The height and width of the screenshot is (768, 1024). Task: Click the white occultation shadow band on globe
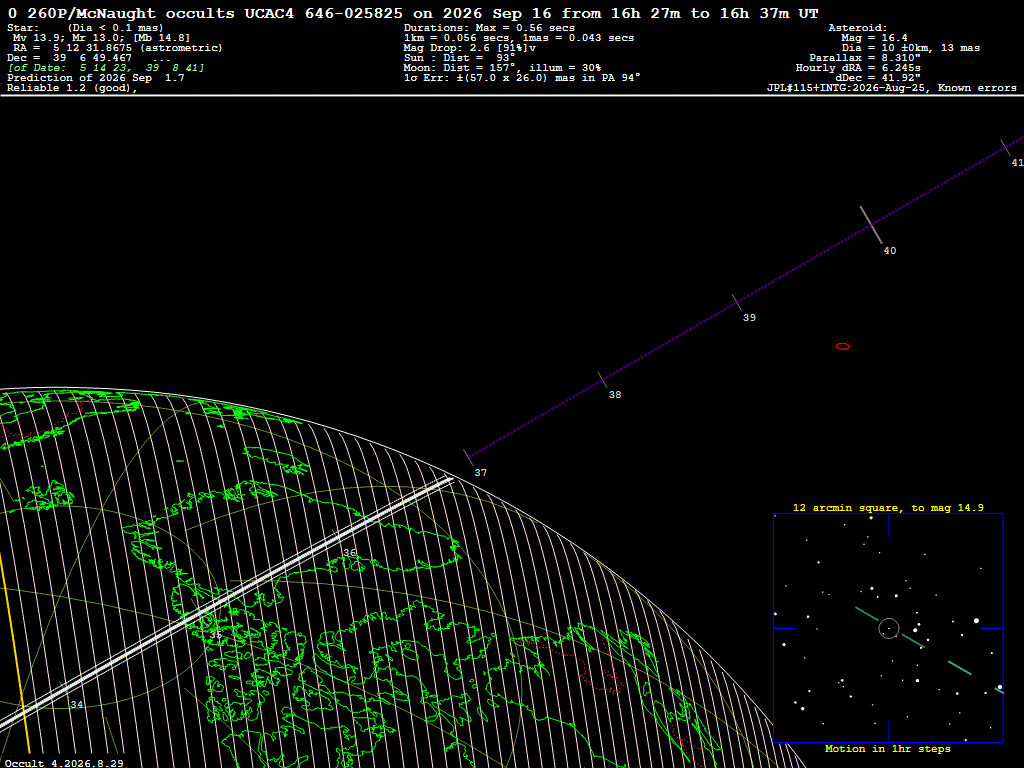(226, 603)
